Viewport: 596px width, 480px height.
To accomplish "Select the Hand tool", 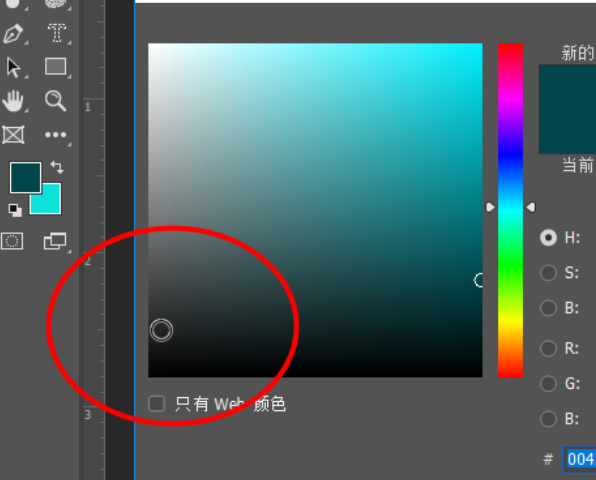I will (13, 101).
